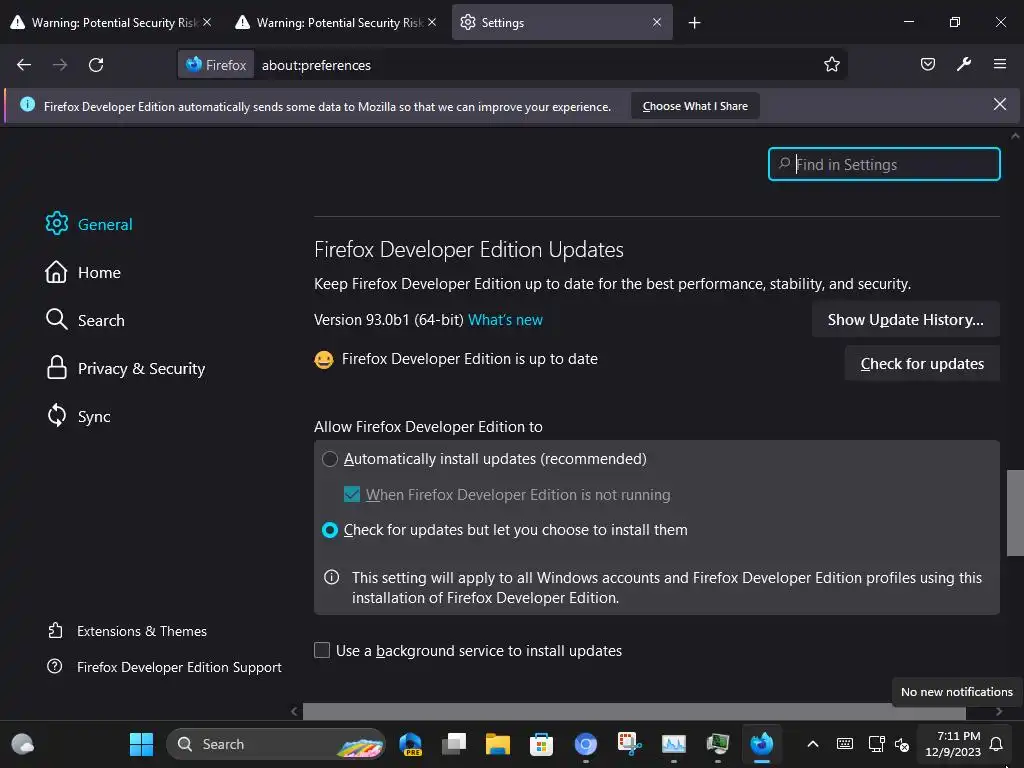The width and height of the screenshot is (1024, 768).
Task: Click the horizontal scrollbar left arrow
Action: point(294,711)
